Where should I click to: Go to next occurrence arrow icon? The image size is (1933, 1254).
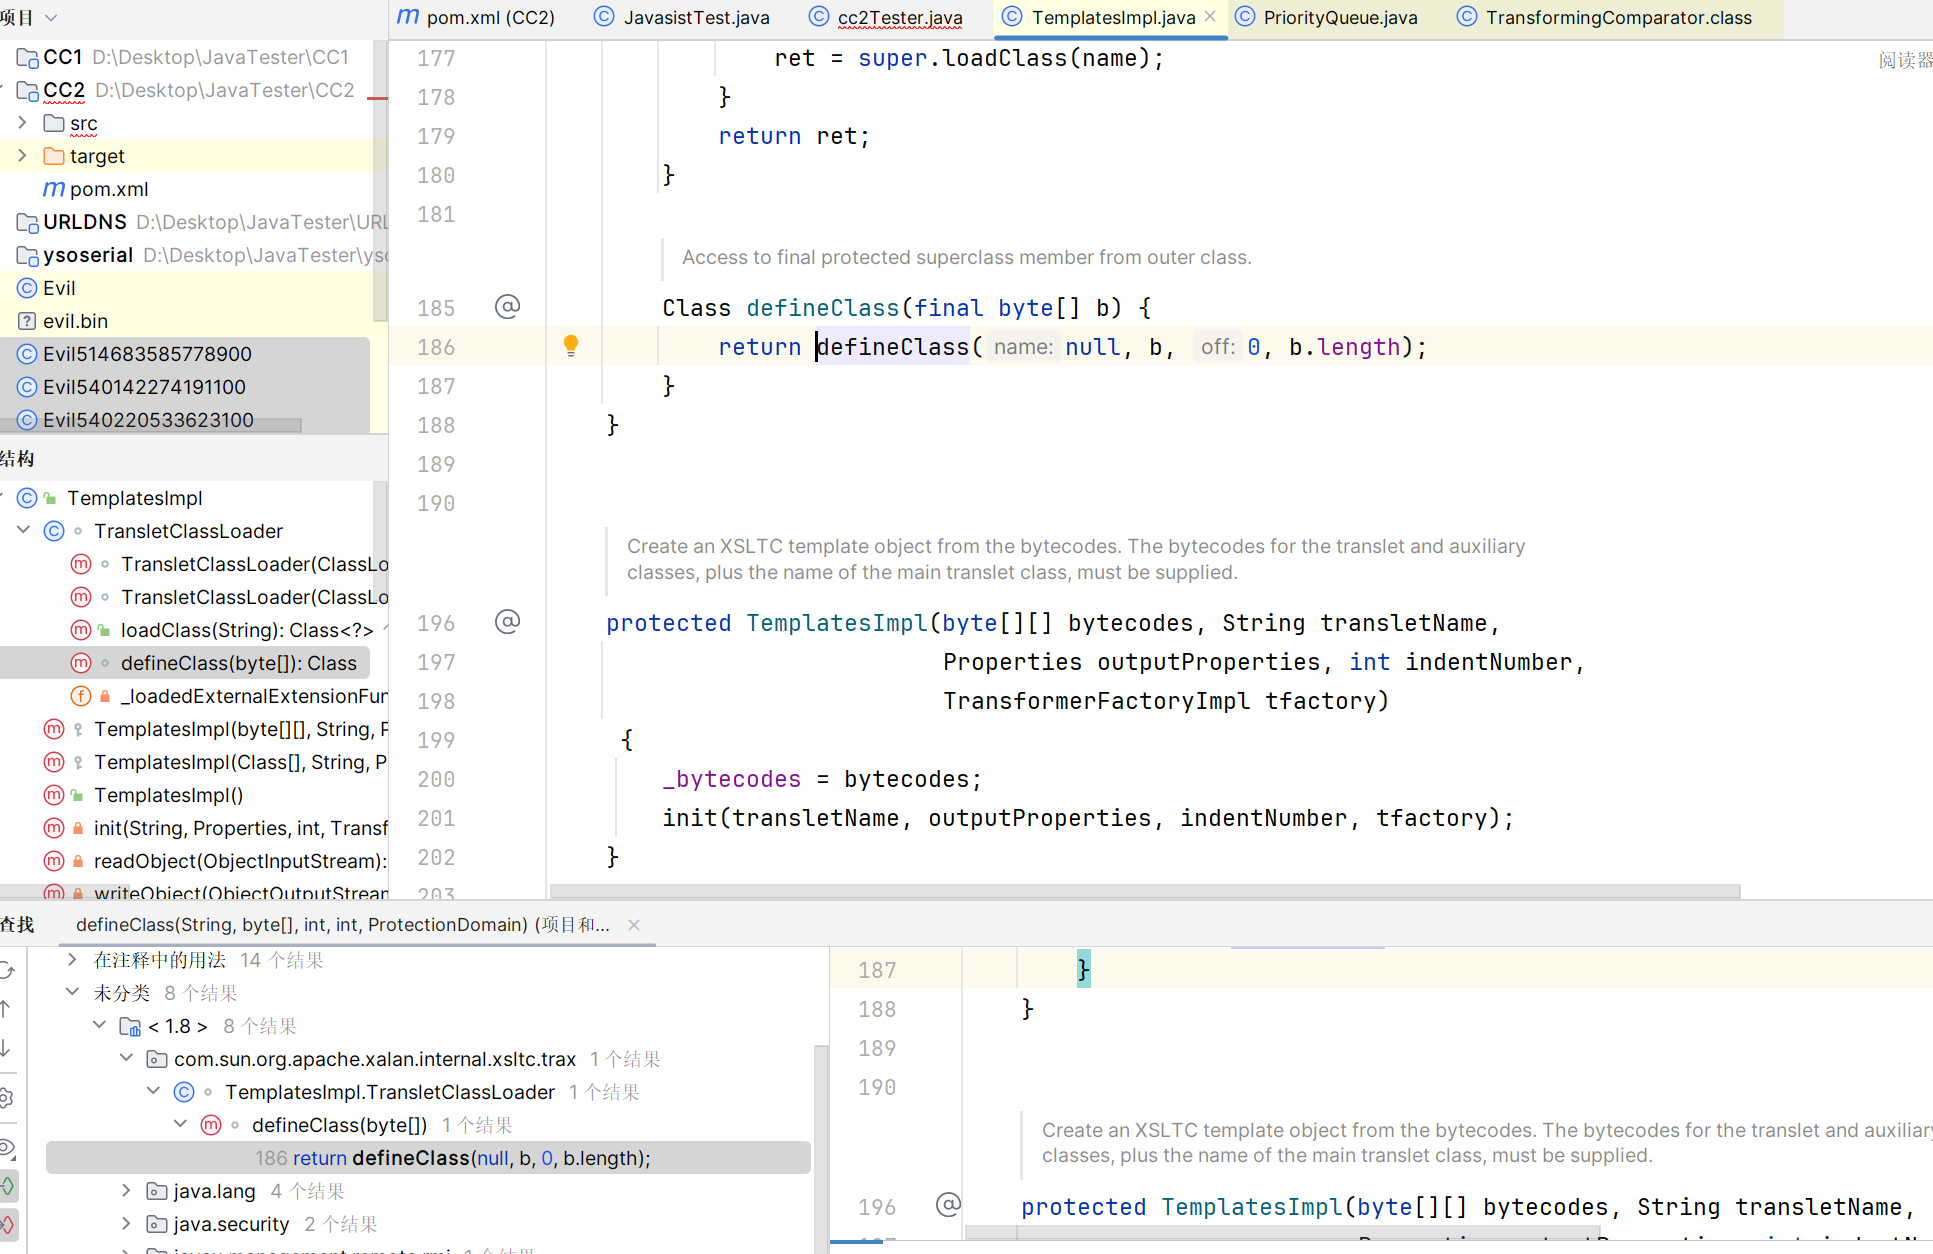click(6, 1048)
